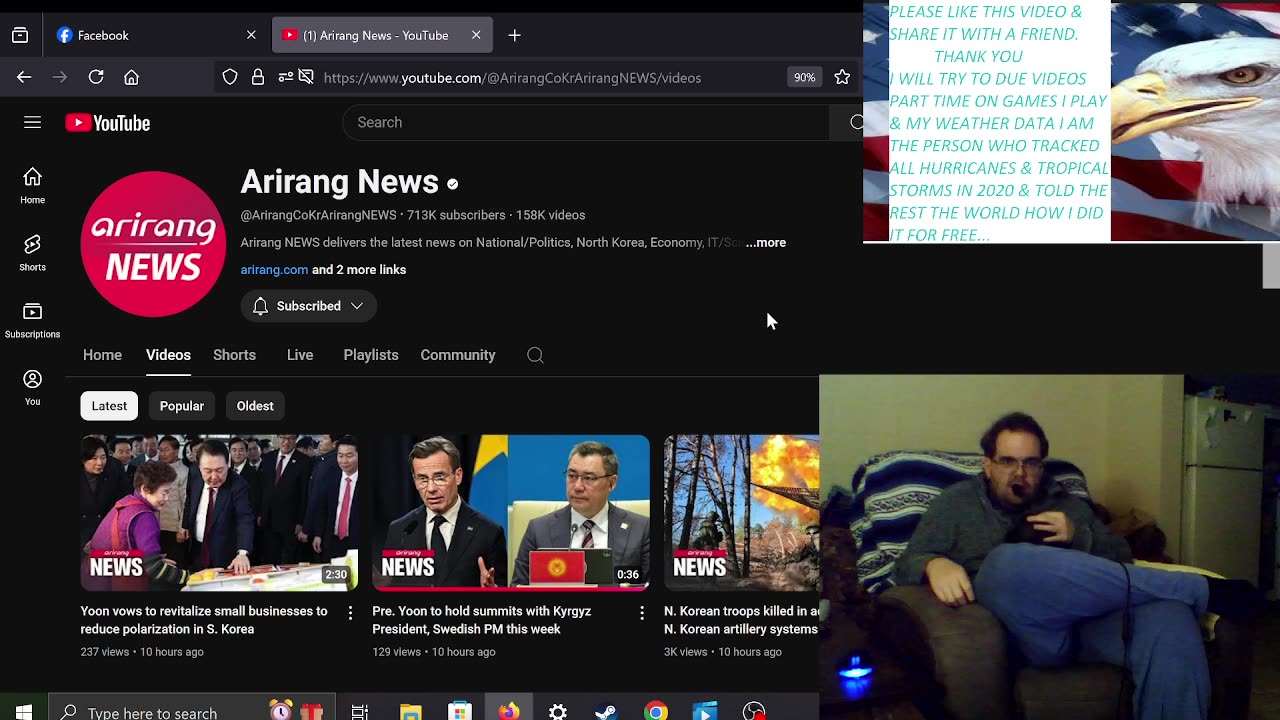This screenshot has width=1280, height=720.
Task: Click 'and 2 more links'
Action: coord(359,270)
